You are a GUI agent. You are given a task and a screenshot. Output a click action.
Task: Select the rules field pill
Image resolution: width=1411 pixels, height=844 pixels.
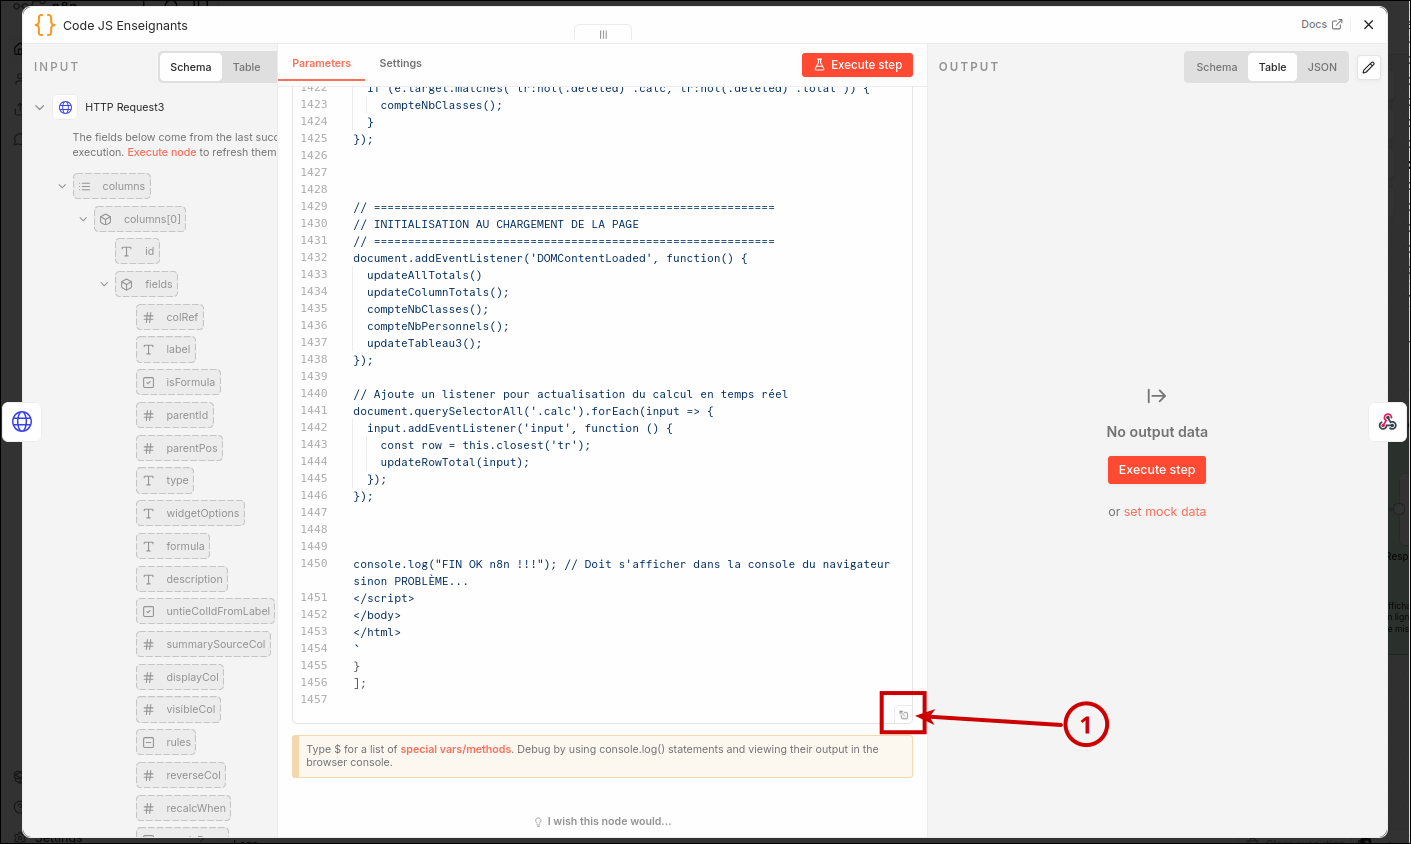click(x=166, y=742)
